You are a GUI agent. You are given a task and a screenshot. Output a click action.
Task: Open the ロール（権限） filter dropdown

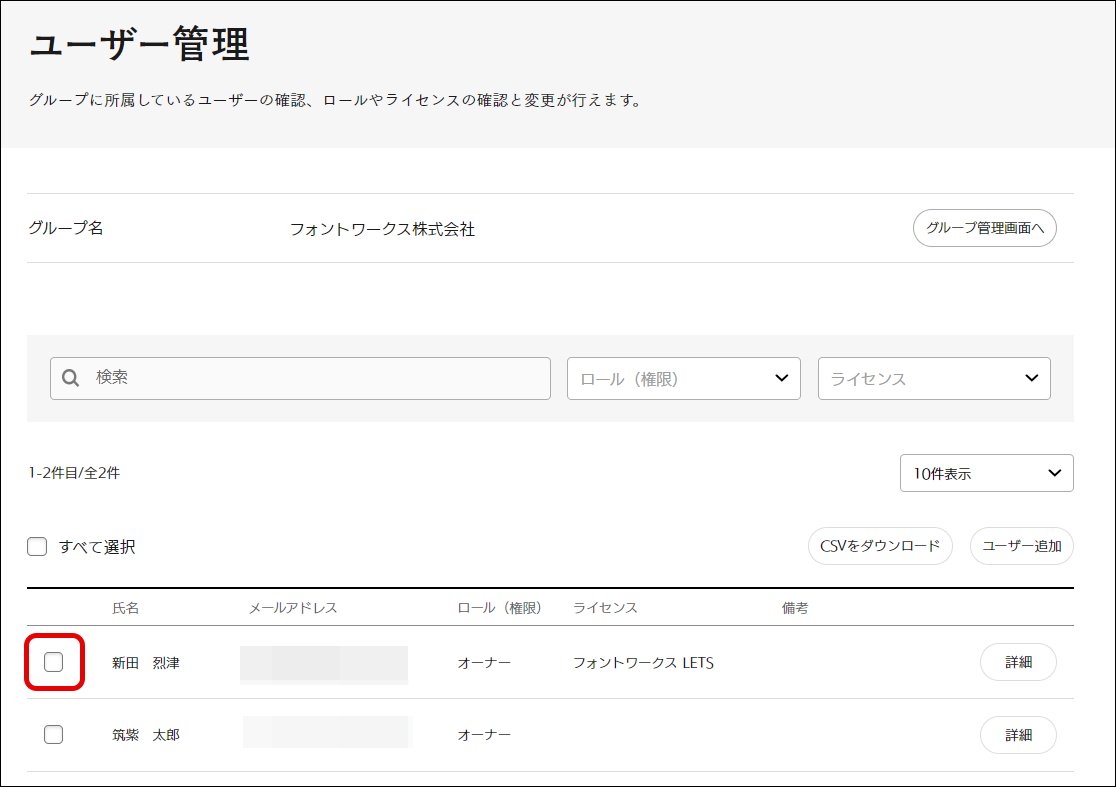click(x=683, y=379)
